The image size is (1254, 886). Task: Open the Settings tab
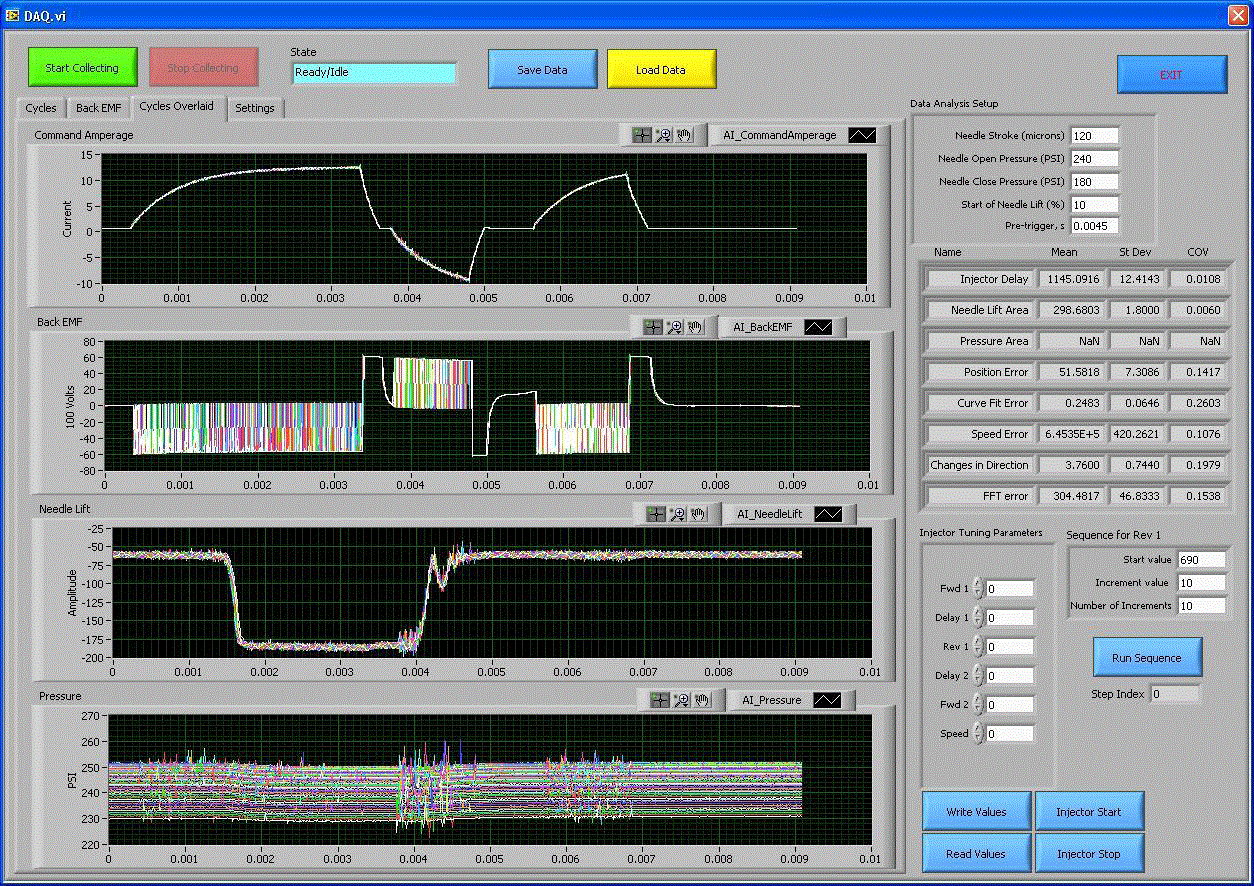[x=255, y=108]
